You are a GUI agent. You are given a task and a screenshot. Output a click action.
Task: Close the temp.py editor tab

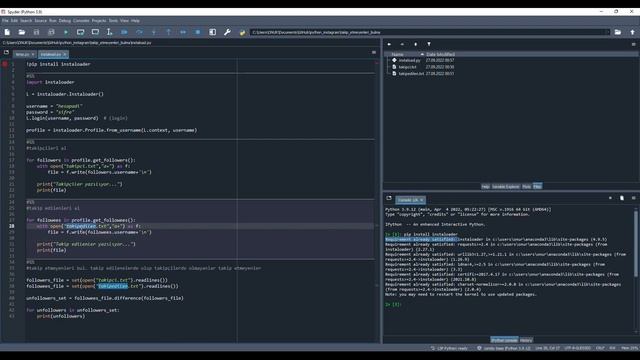33,54
